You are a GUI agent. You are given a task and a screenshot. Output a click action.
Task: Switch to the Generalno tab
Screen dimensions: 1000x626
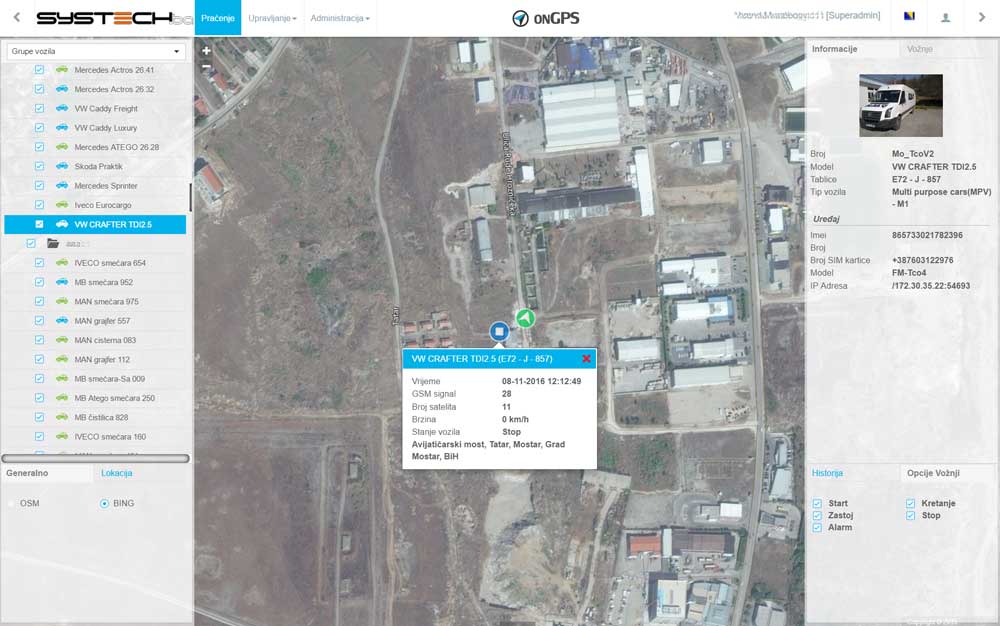pyautogui.click(x=28, y=472)
